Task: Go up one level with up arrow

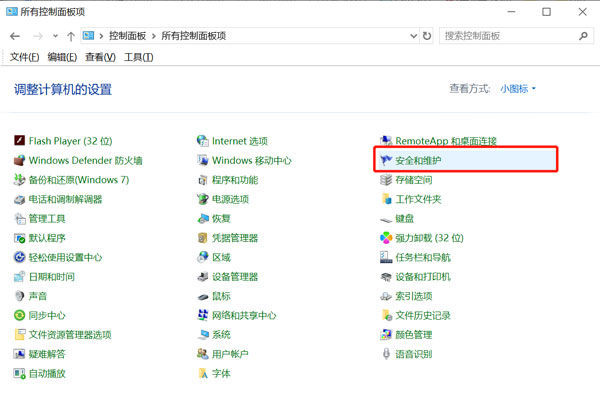Action: pyautogui.click(x=71, y=36)
